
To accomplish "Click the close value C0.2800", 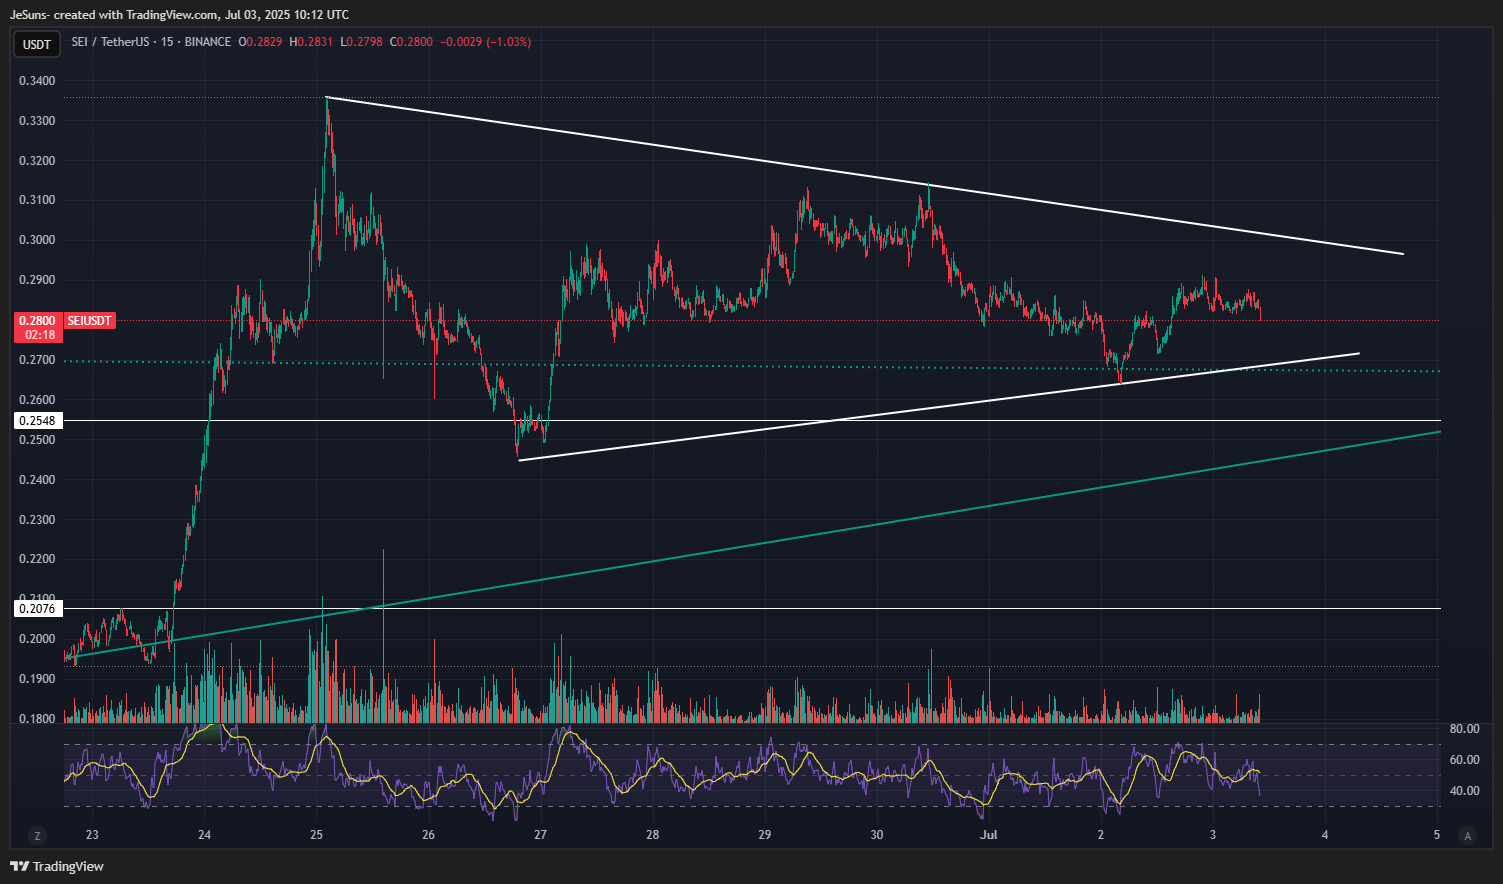I will tap(411, 42).
